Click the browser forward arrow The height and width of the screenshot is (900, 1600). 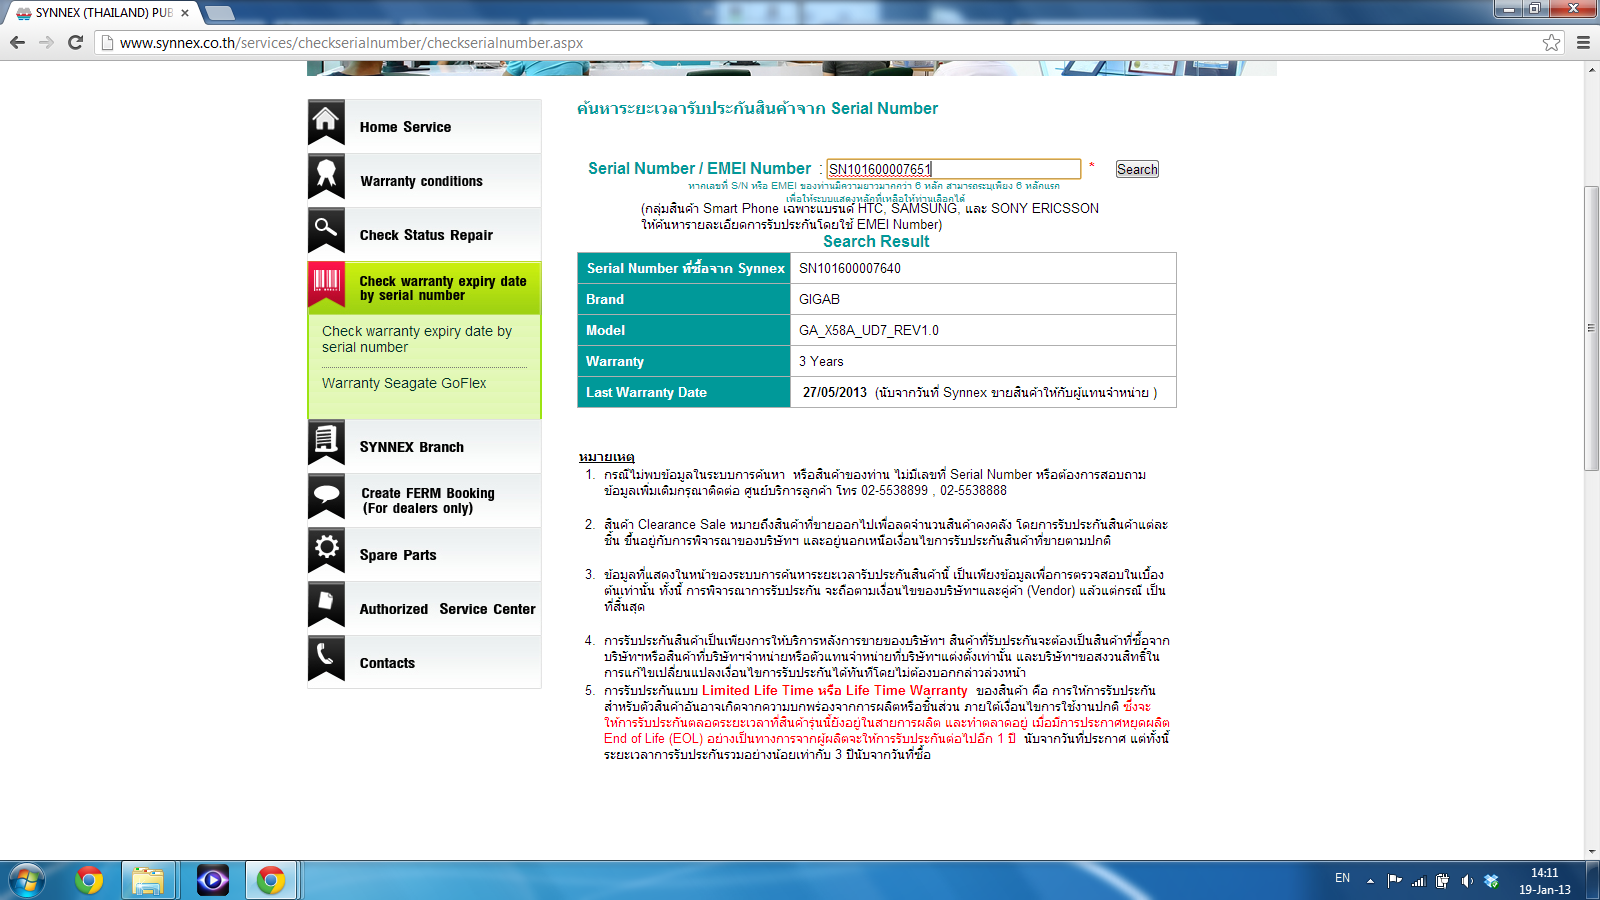46,42
